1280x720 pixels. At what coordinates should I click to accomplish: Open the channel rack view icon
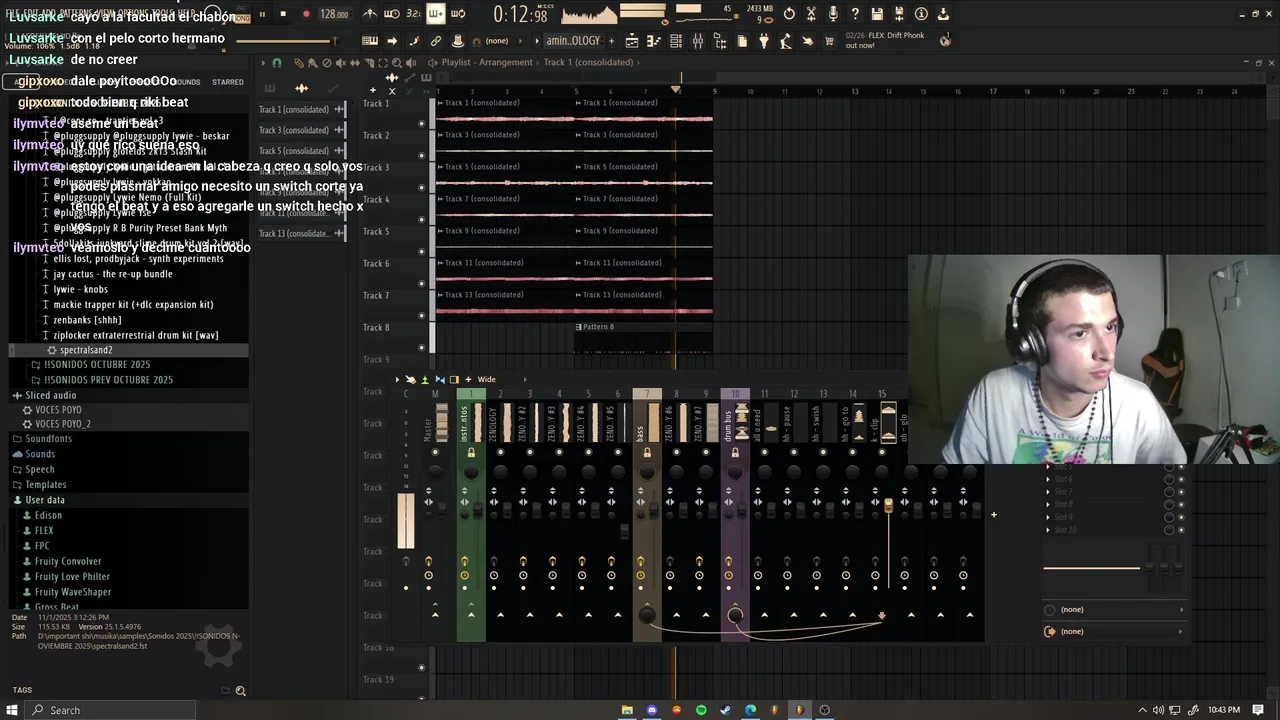pos(676,41)
